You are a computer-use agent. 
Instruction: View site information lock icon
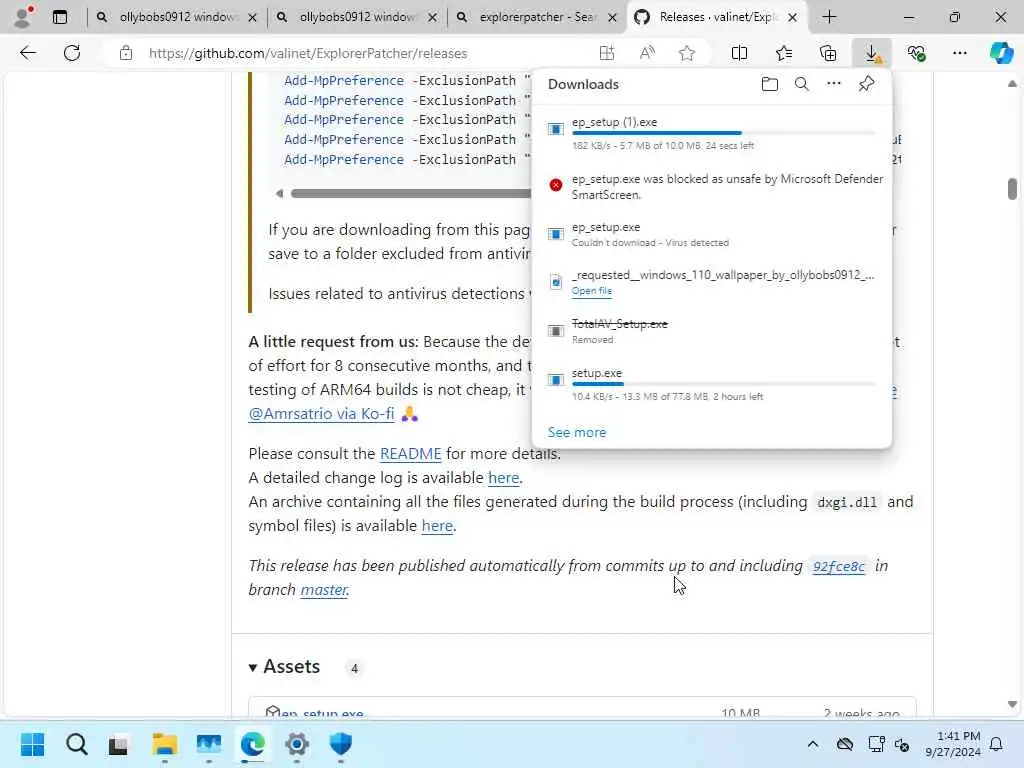[126, 53]
